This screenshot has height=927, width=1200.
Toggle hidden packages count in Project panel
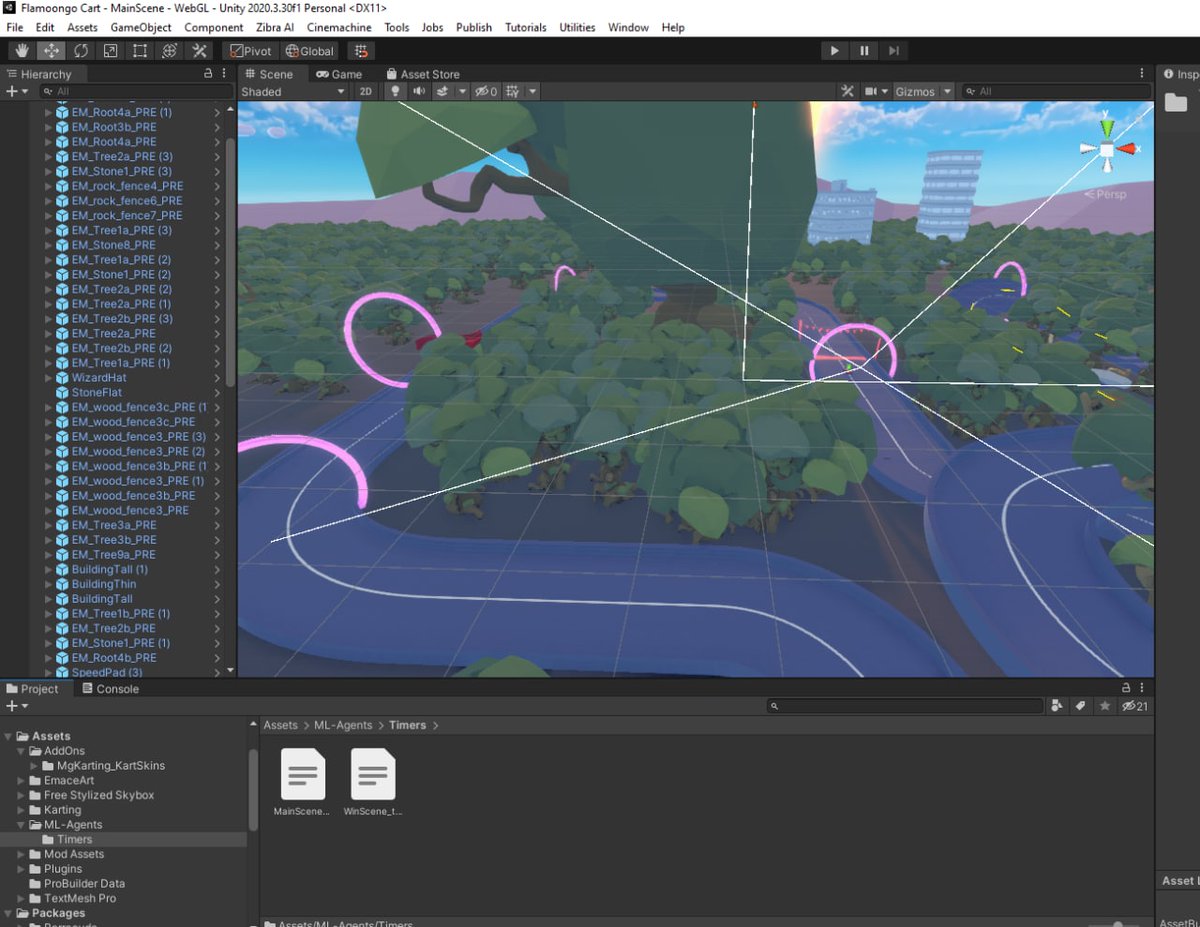tap(1135, 706)
